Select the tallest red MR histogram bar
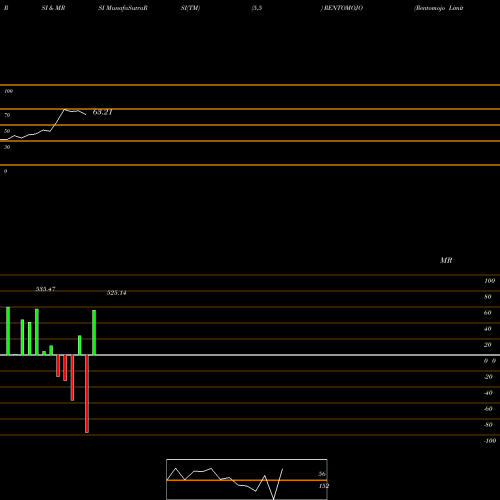Viewport: 500px width, 500px height. point(87,394)
